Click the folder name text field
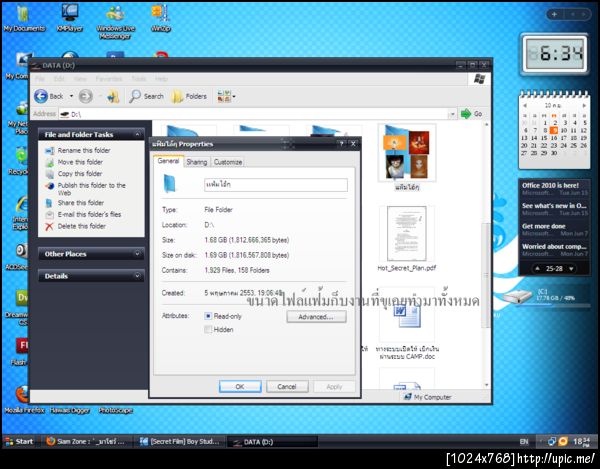The height and width of the screenshot is (469, 600). (x=276, y=185)
